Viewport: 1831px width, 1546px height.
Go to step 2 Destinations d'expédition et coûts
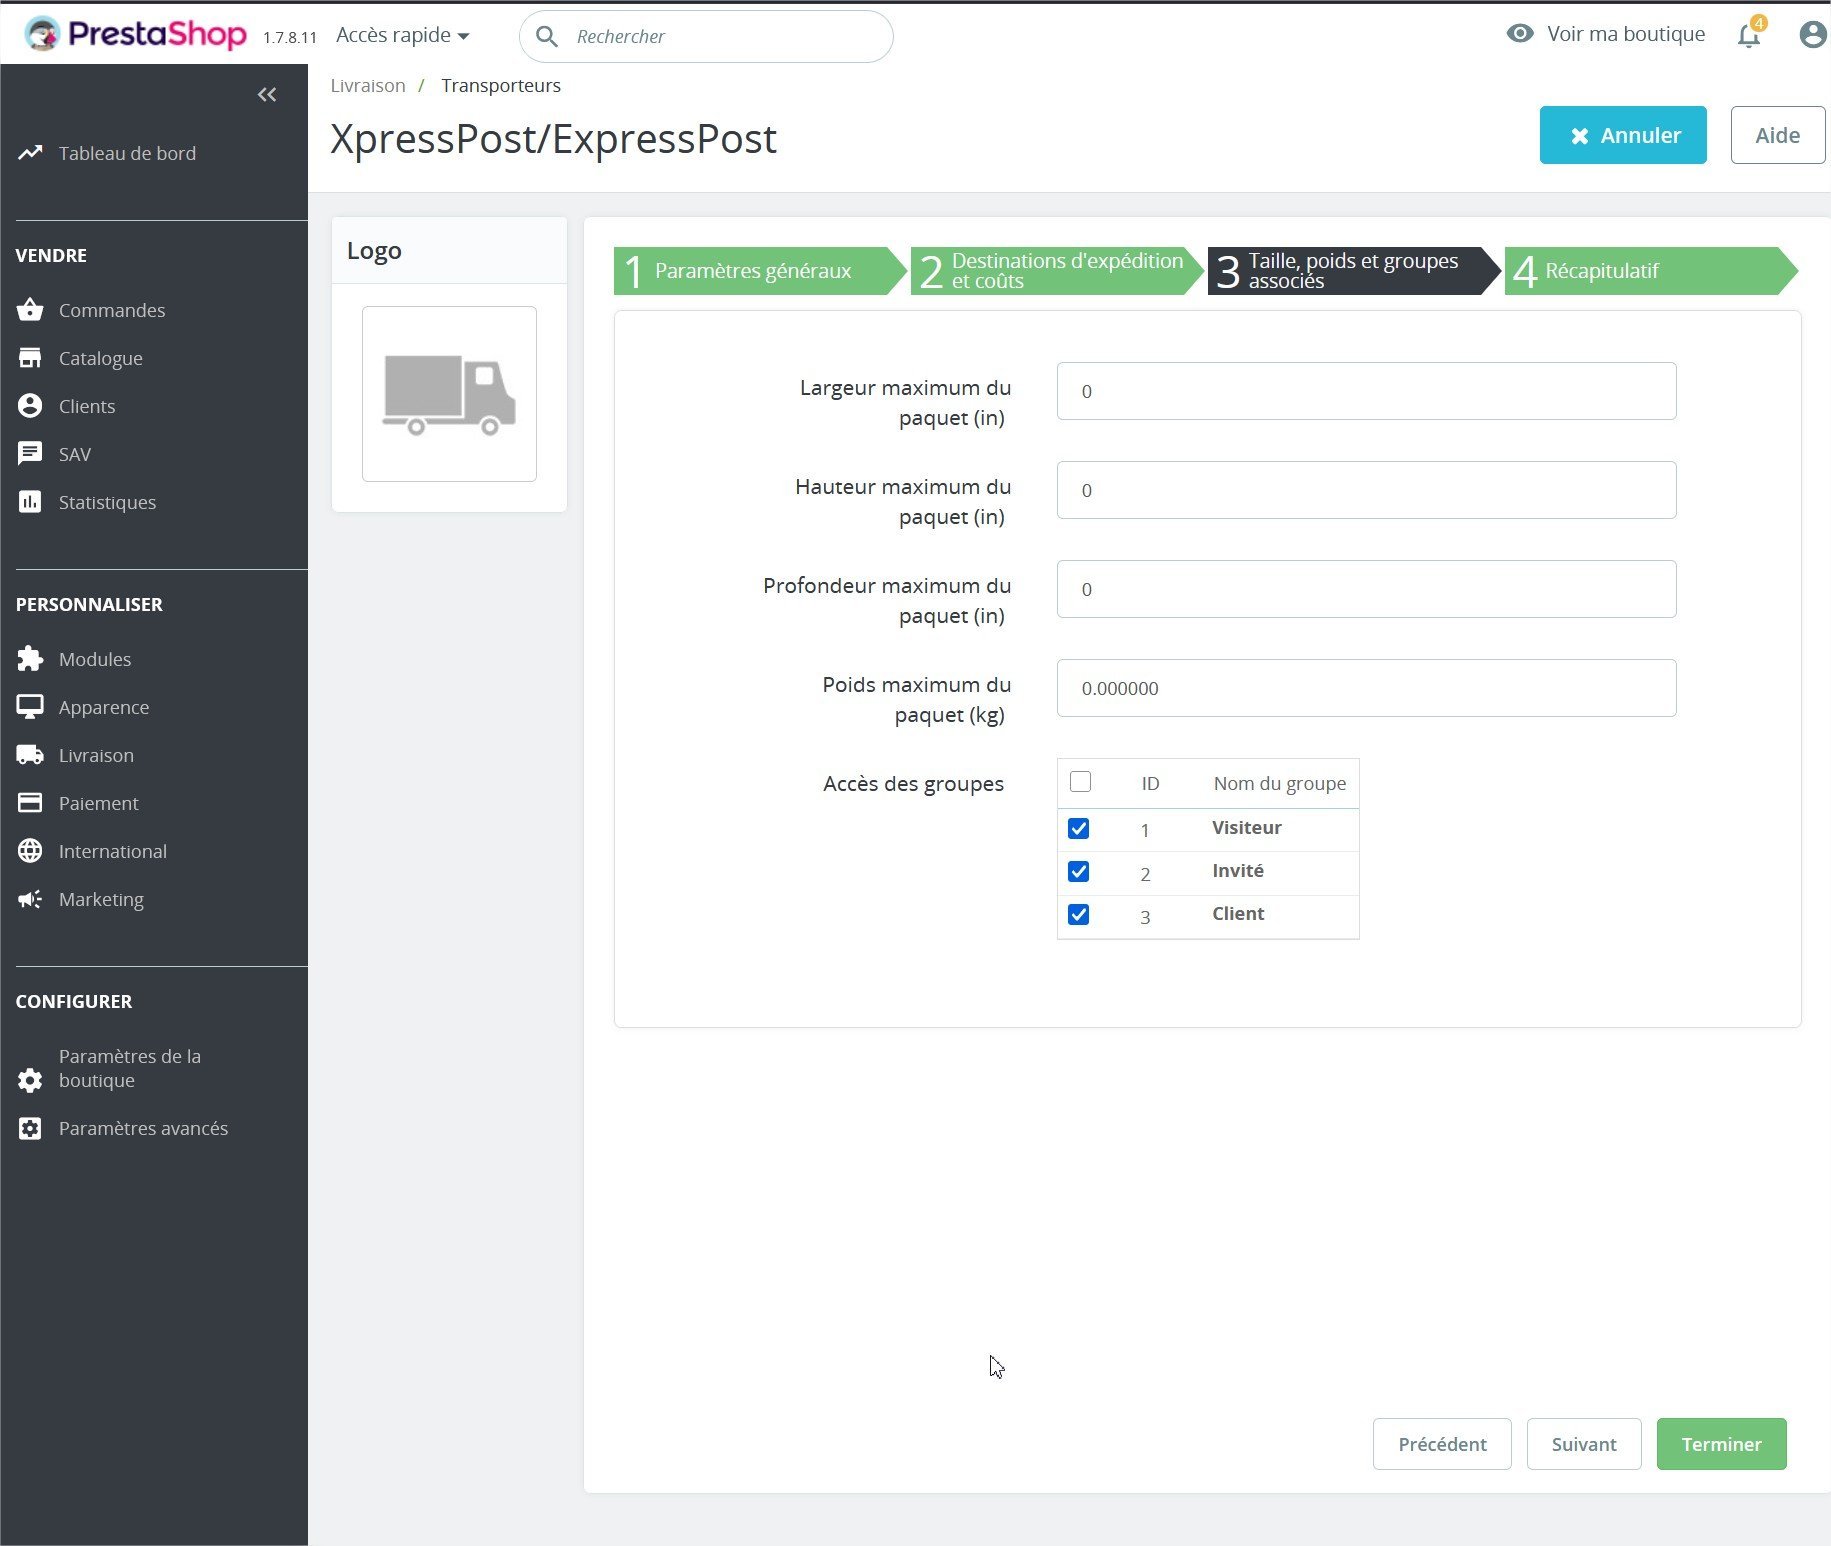(x=1056, y=271)
